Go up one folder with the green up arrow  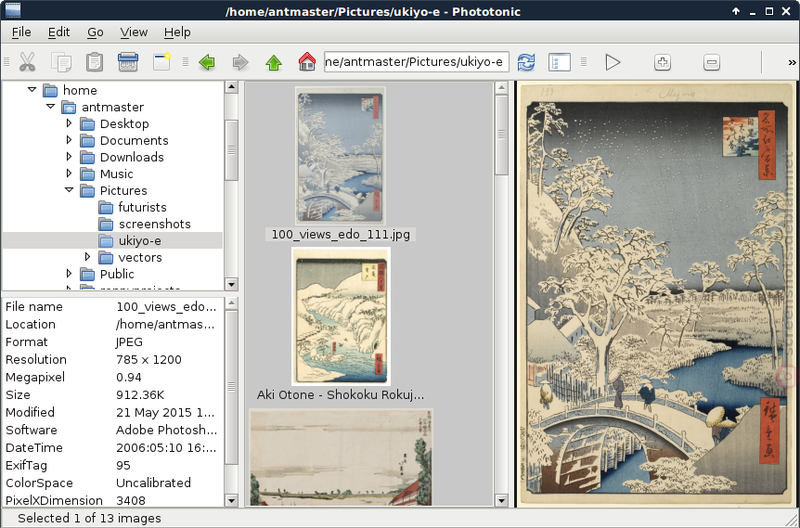coord(274,62)
